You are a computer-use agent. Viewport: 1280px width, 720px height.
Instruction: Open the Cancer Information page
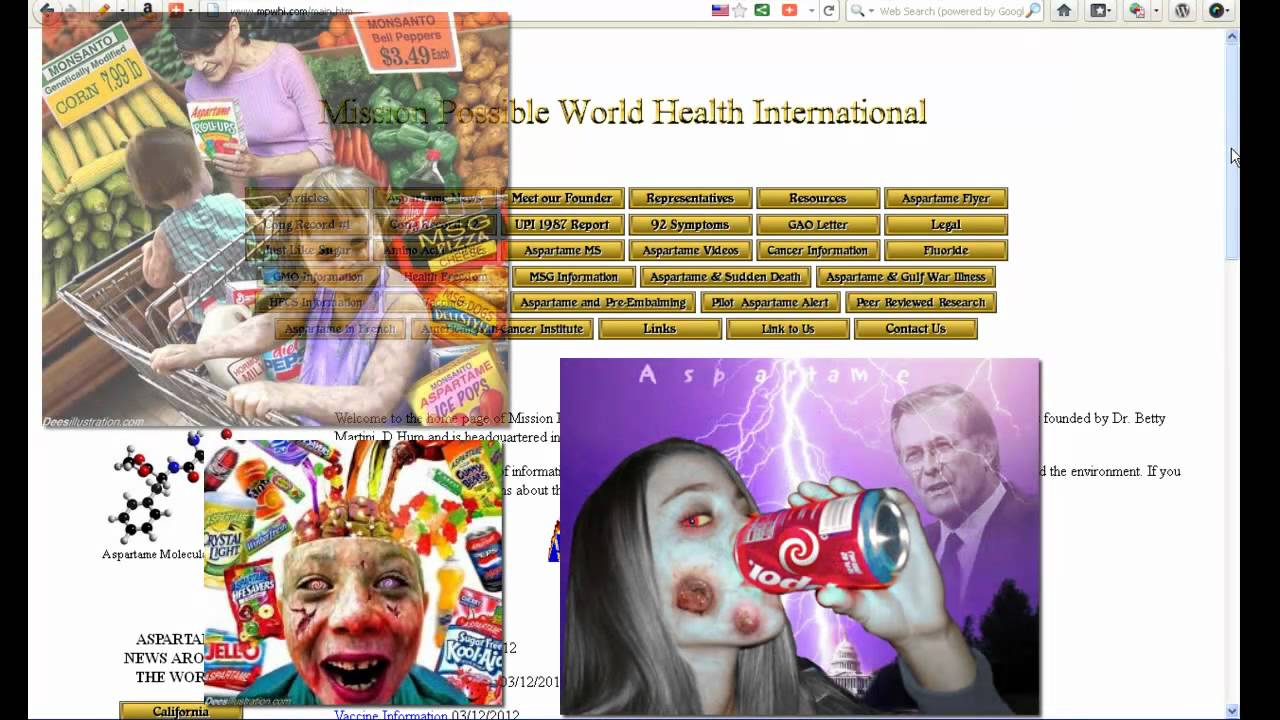click(818, 250)
